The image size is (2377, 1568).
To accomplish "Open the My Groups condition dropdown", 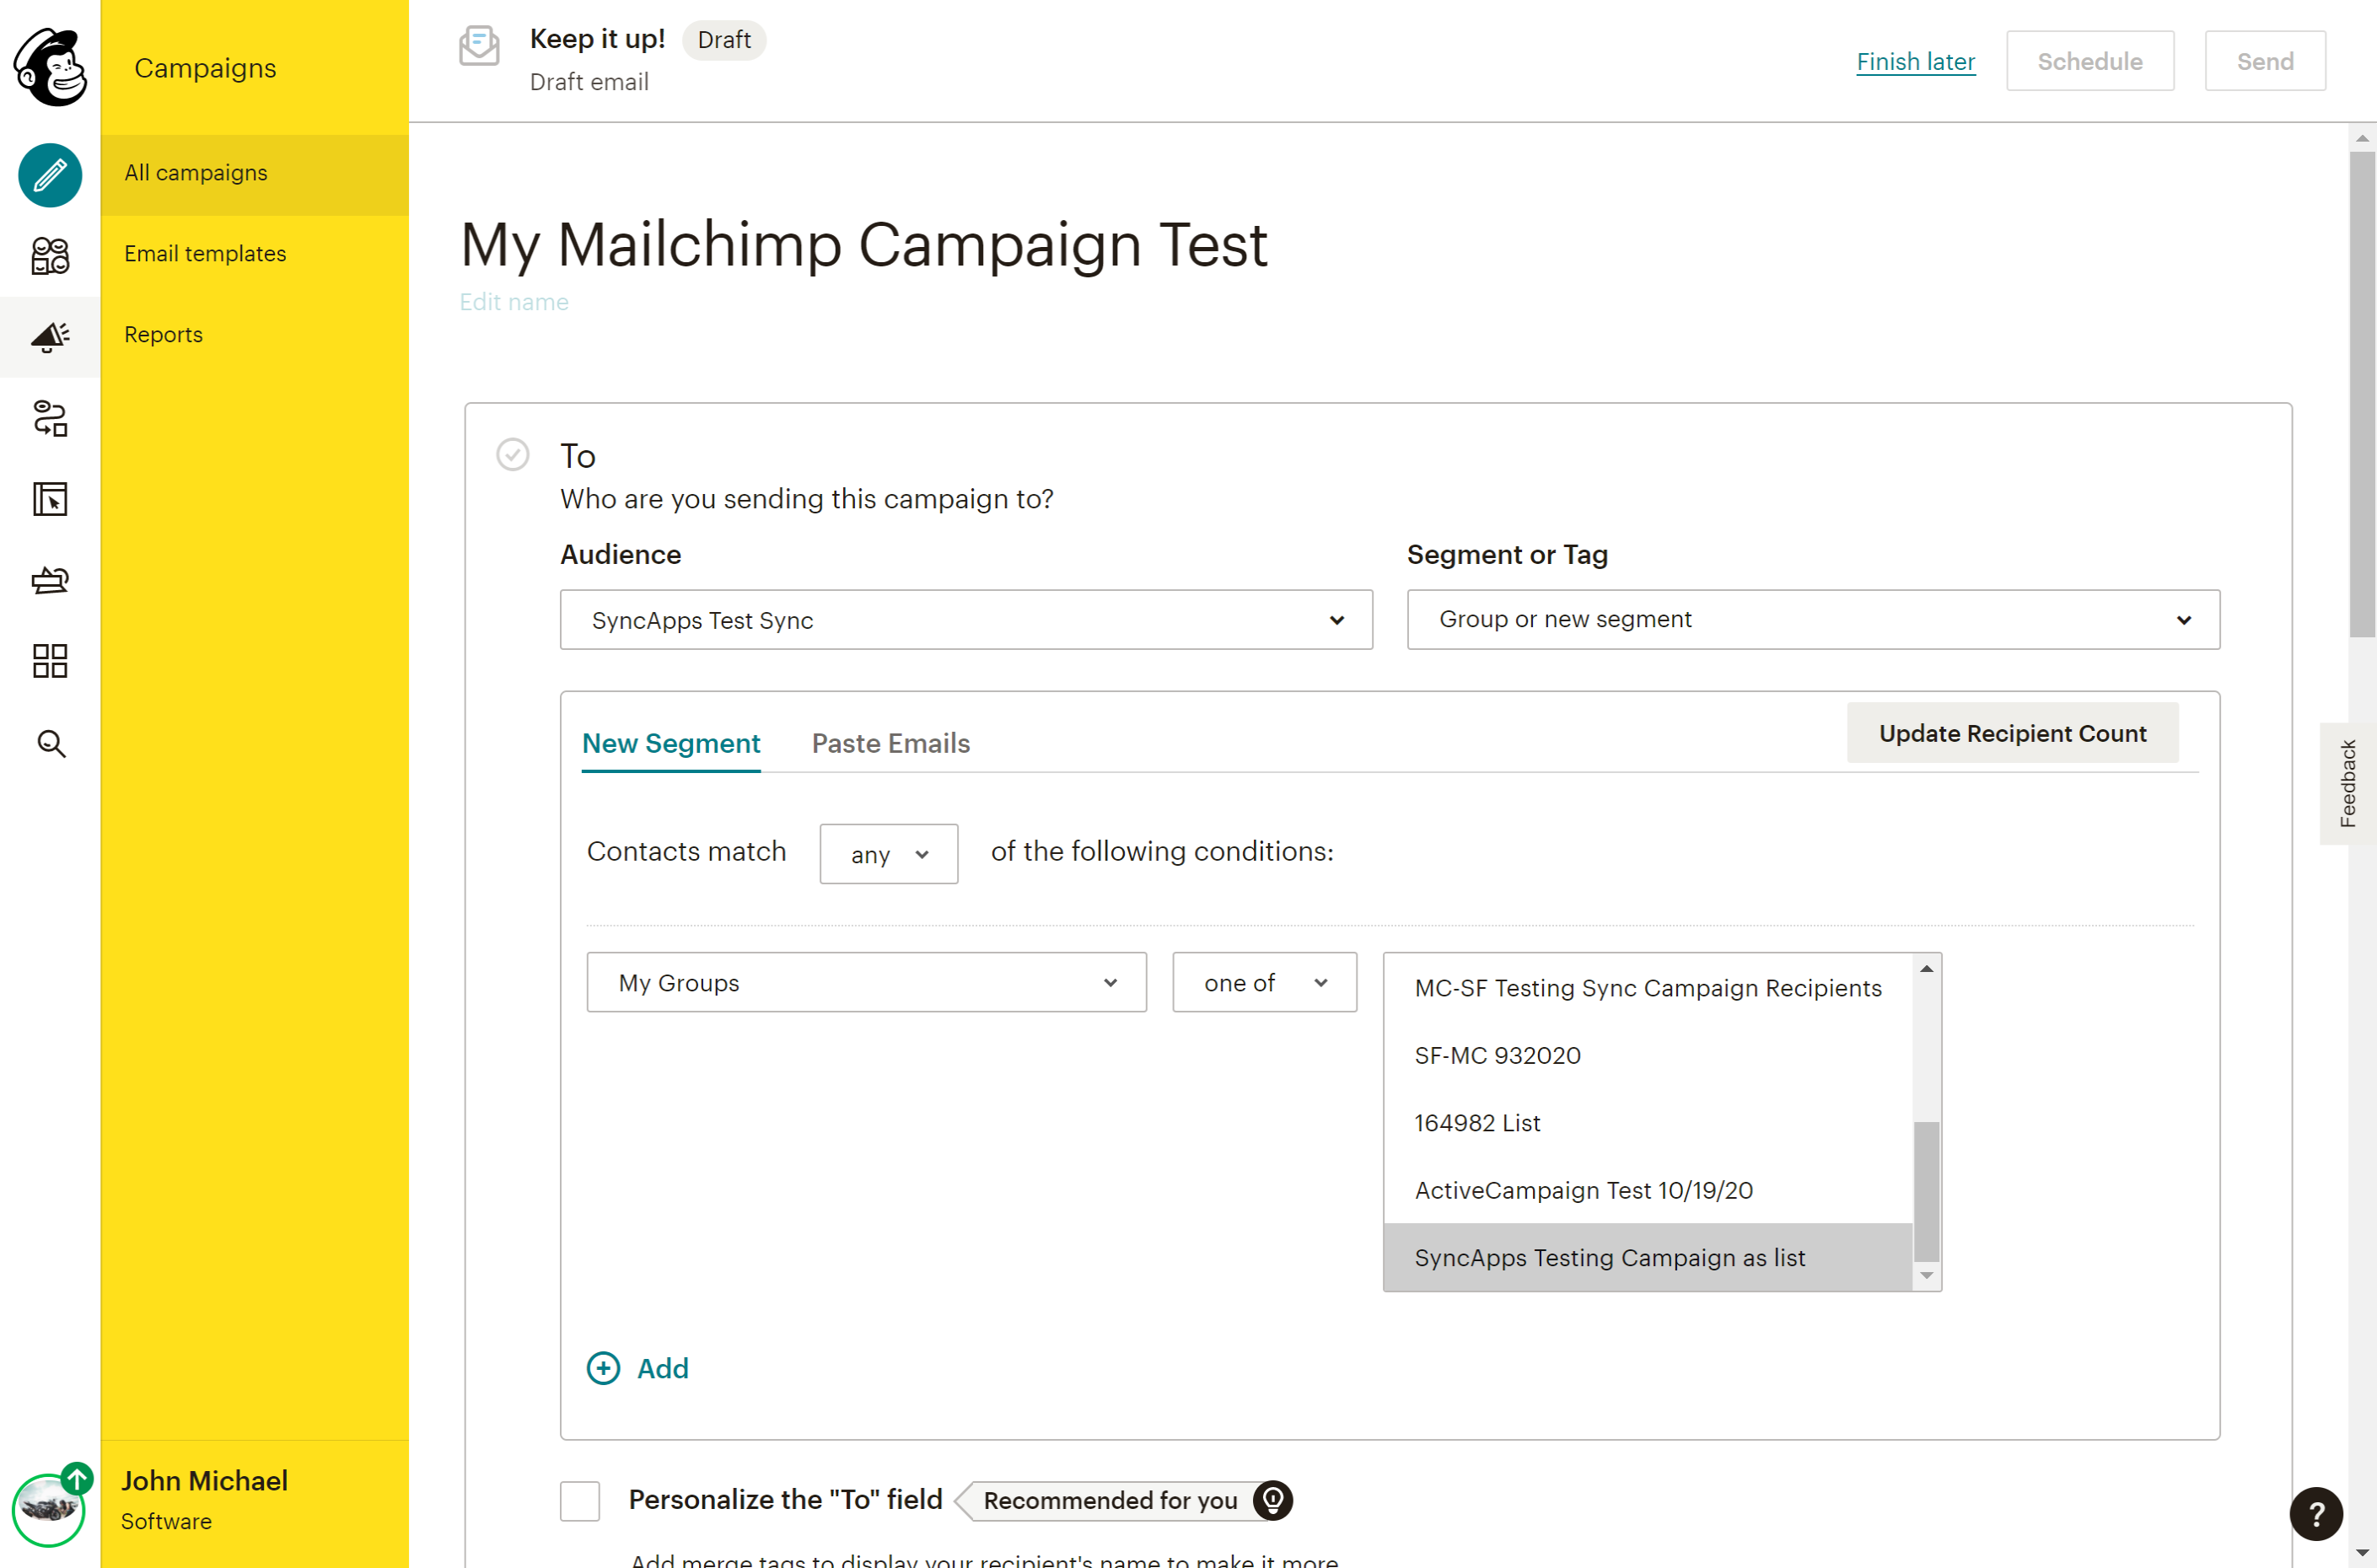I will click(866, 982).
